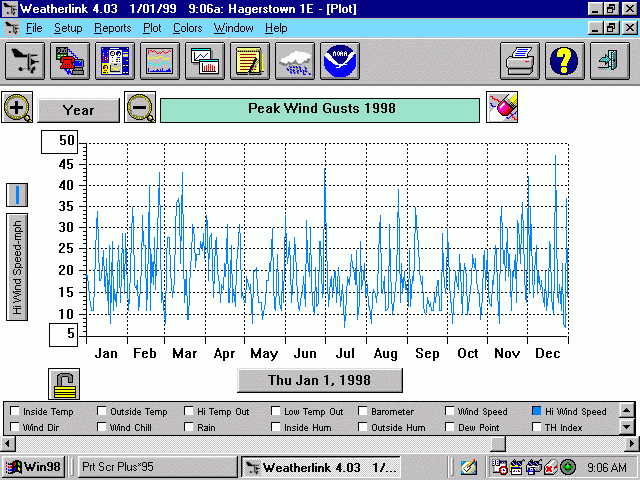Open the Help menu
This screenshot has width=640, height=480.
[276, 28]
